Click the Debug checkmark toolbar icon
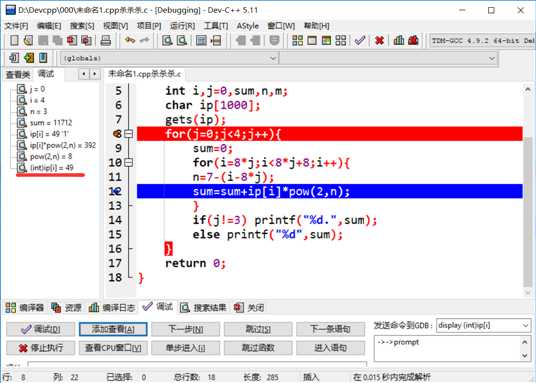This screenshot has width=536, height=383. [x=360, y=41]
